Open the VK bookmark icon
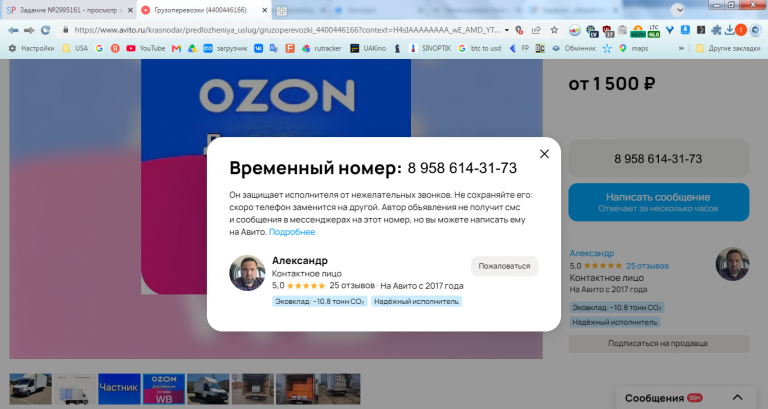 click(x=258, y=48)
